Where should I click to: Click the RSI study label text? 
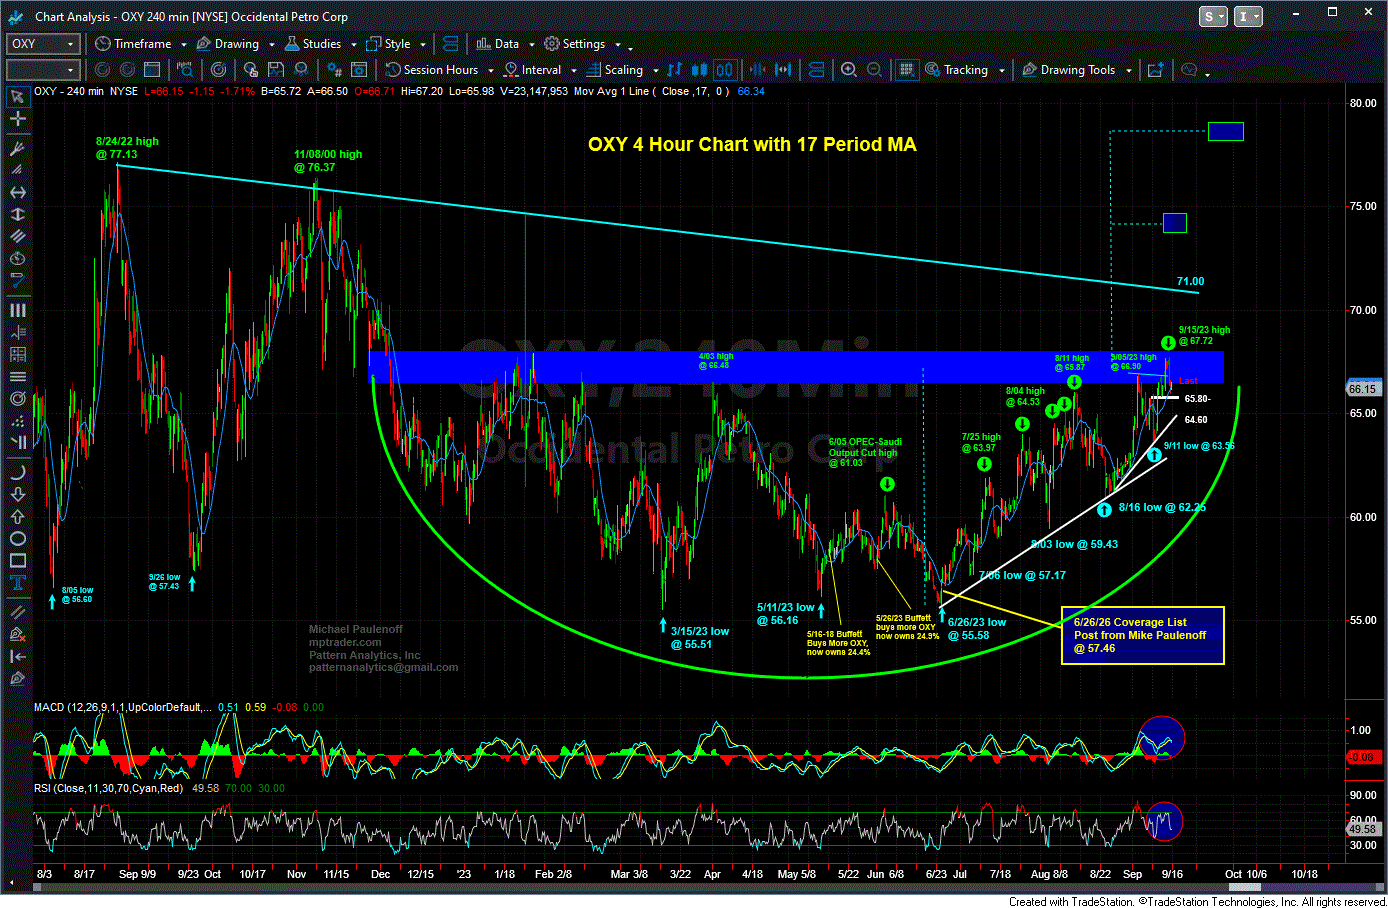[x=108, y=788]
